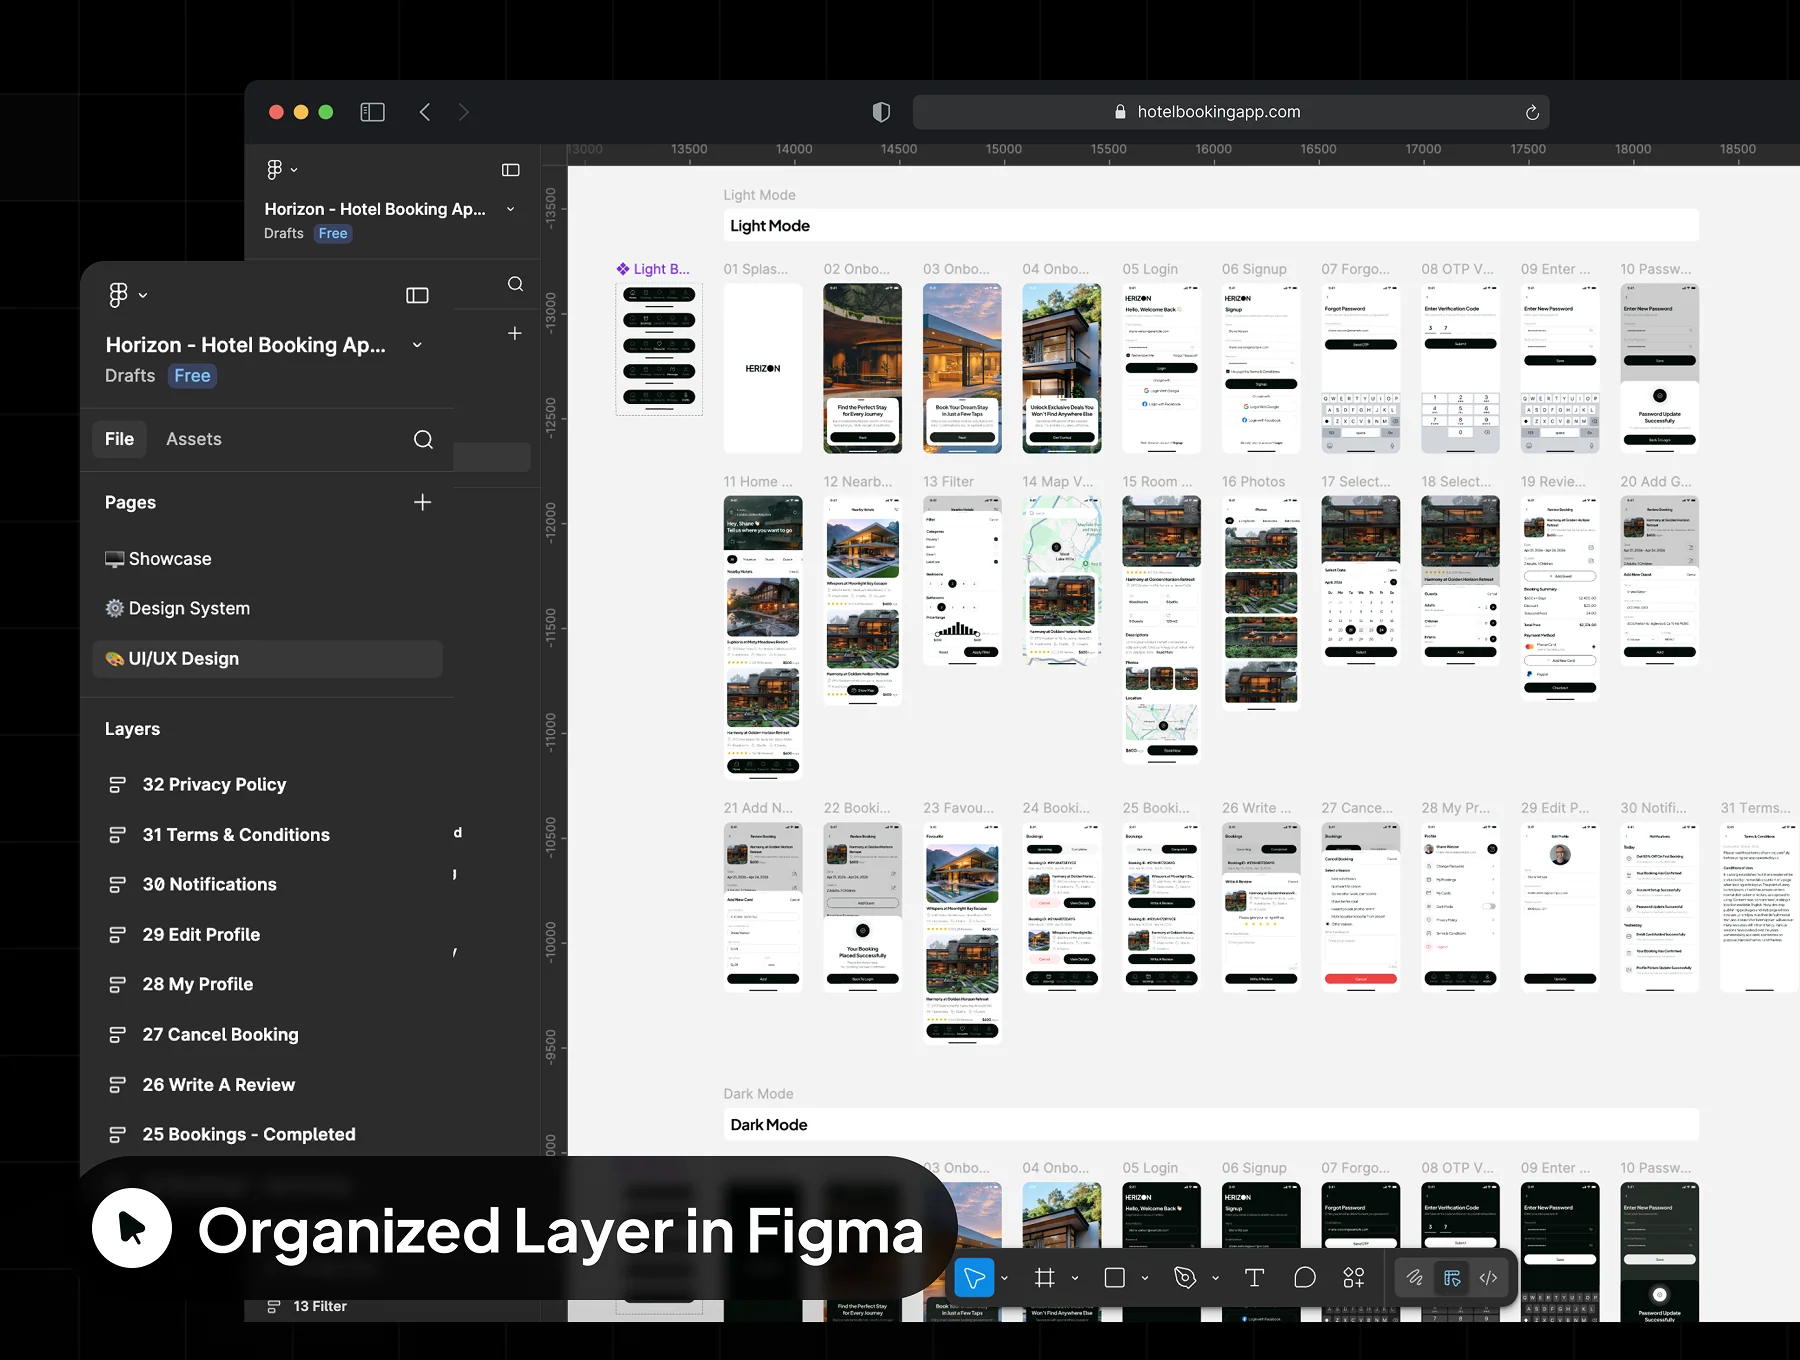Viewport: 1800px width, 1360px height.
Task: Select the Rectangle shape tool
Action: click(1115, 1277)
